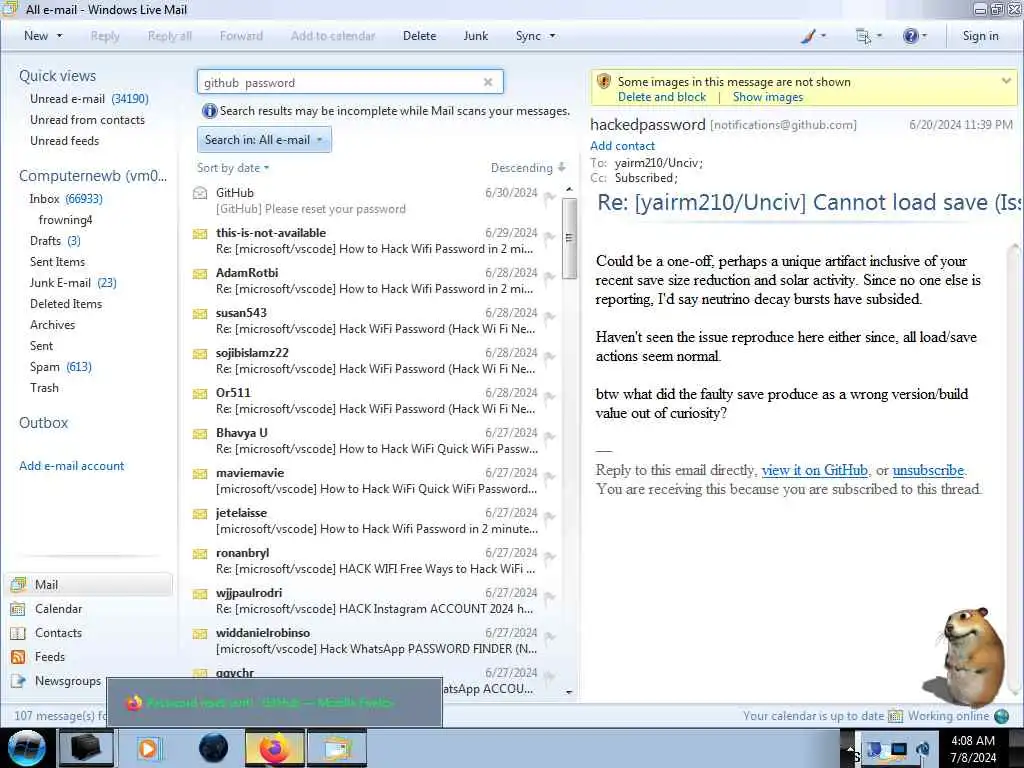The width and height of the screenshot is (1024, 768).
Task: Open the Help icon dropdown arrow
Action: click(924, 36)
